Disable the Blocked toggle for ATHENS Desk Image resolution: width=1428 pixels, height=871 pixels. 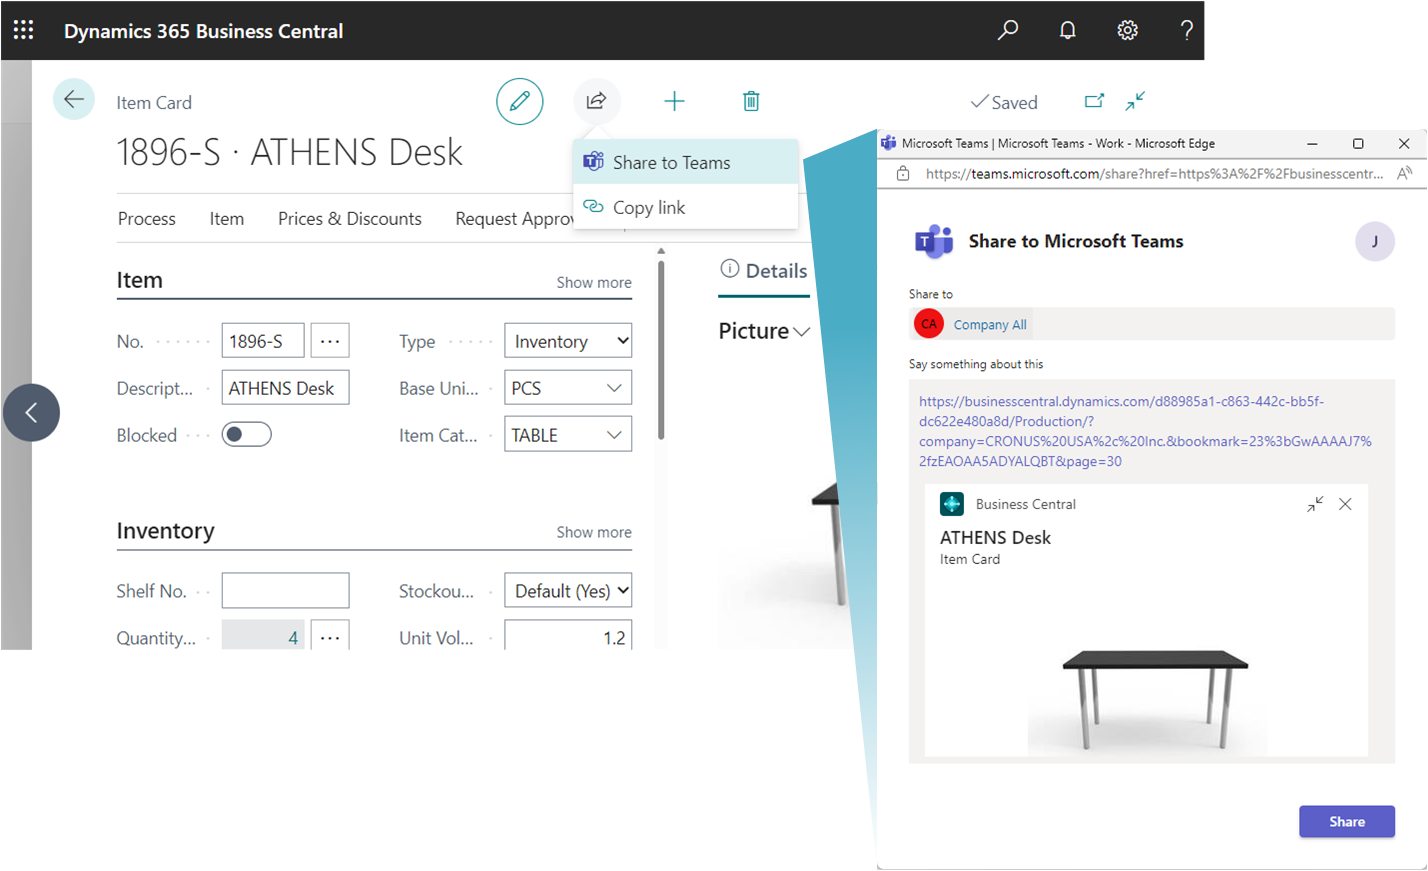click(x=246, y=433)
